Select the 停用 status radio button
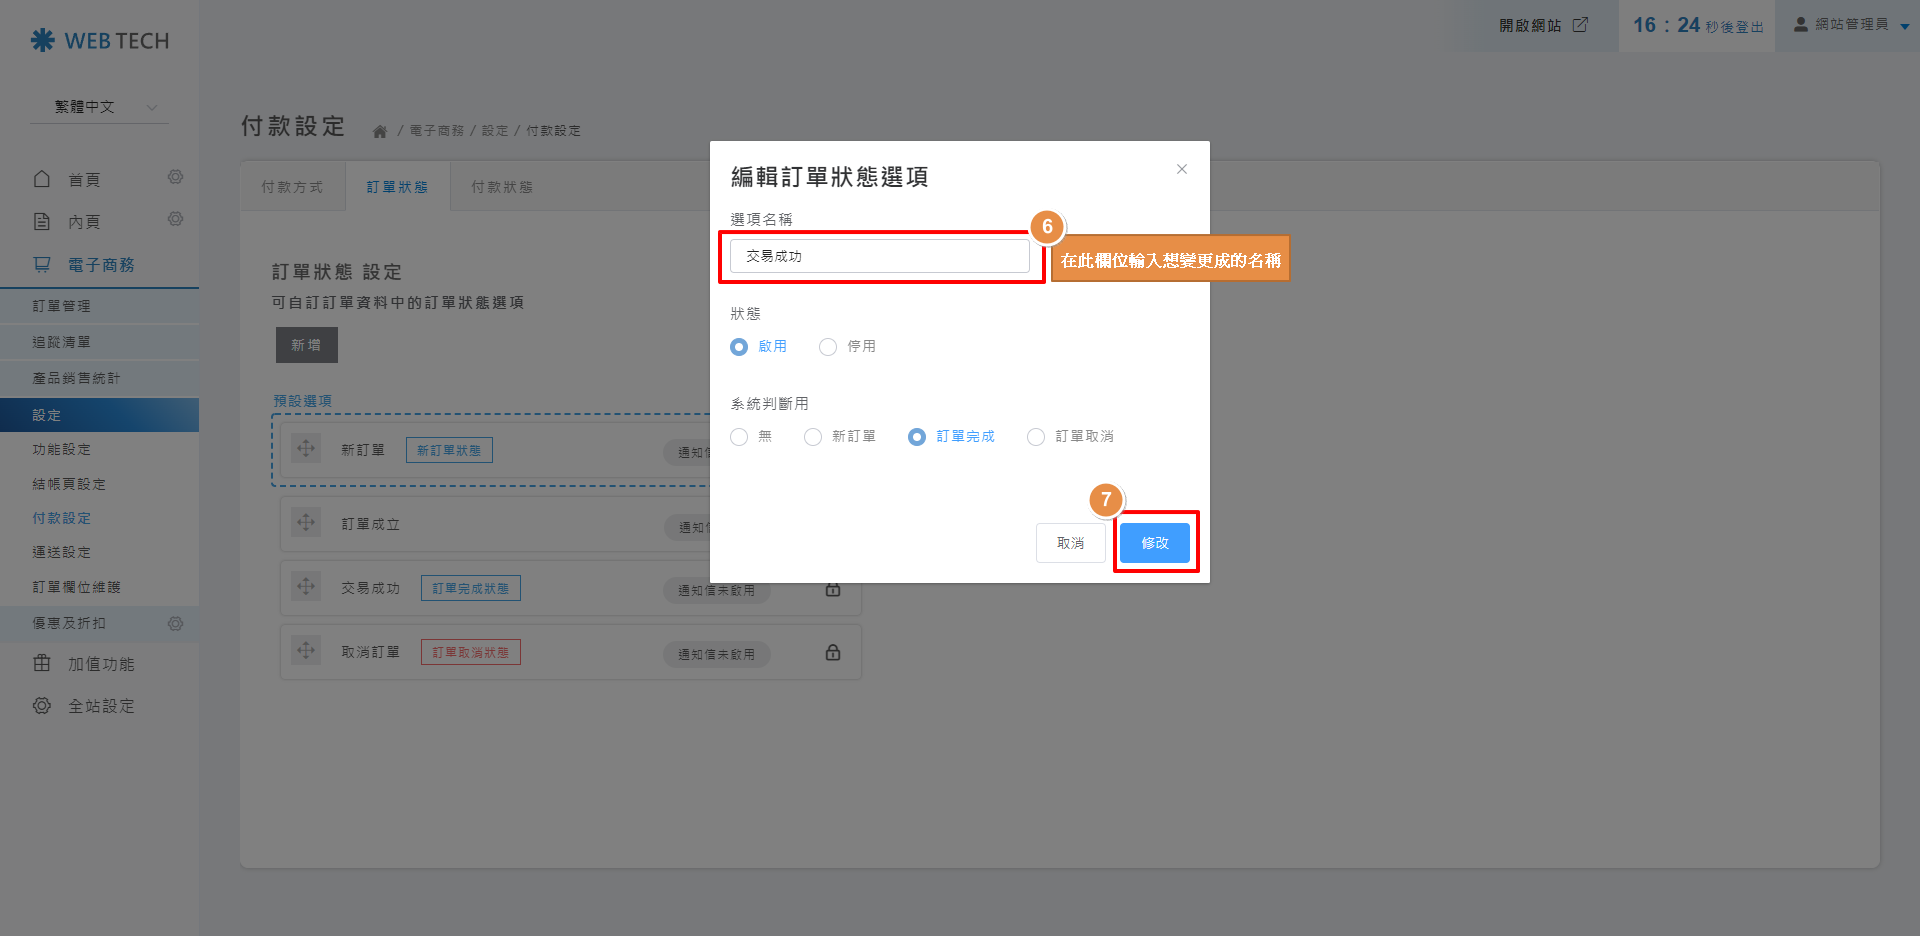Image resolution: width=1920 pixels, height=936 pixels. (828, 346)
